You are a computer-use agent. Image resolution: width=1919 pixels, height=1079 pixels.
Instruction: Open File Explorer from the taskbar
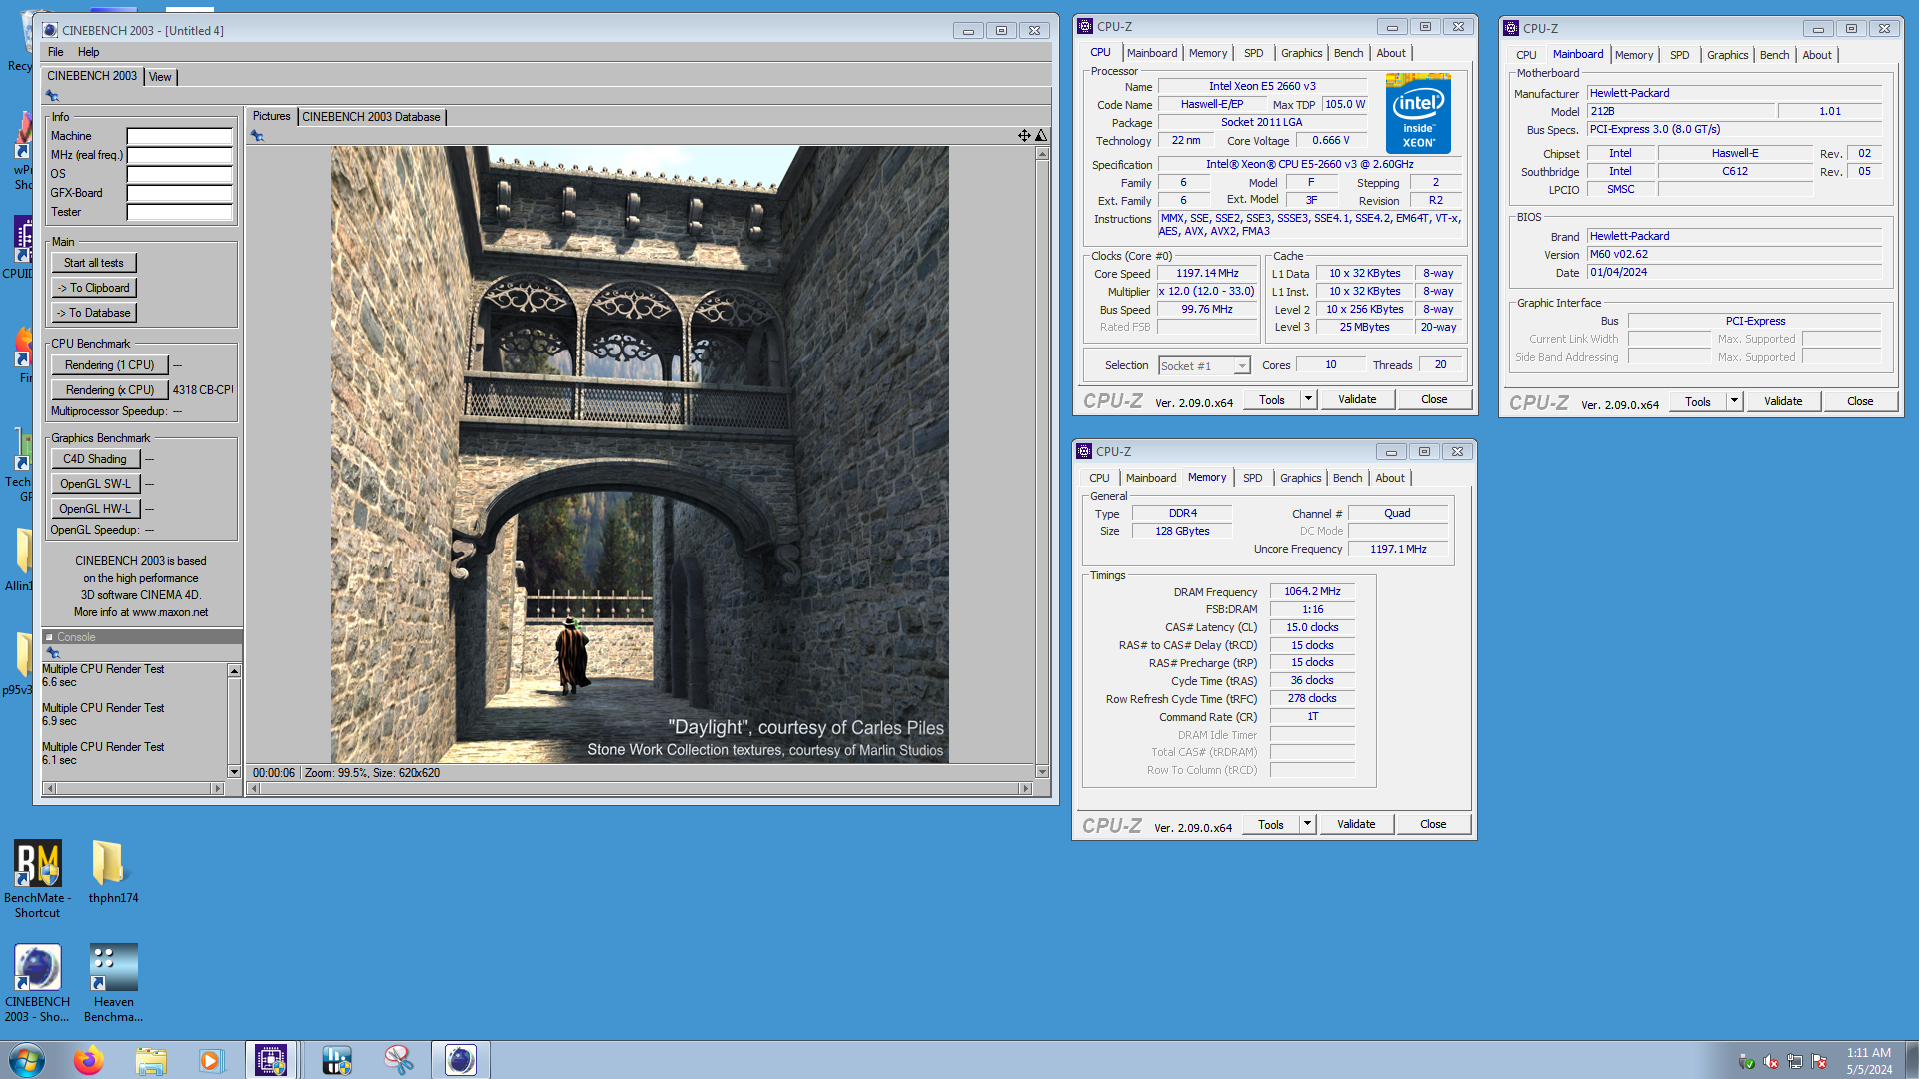coord(151,1060)
